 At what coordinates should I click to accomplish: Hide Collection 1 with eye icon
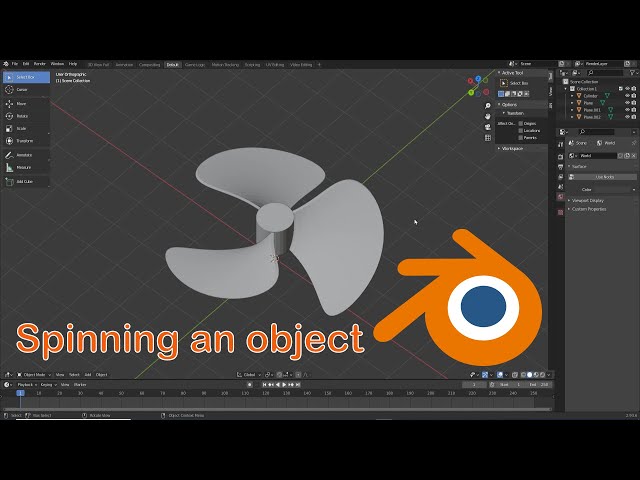point(628,89)
